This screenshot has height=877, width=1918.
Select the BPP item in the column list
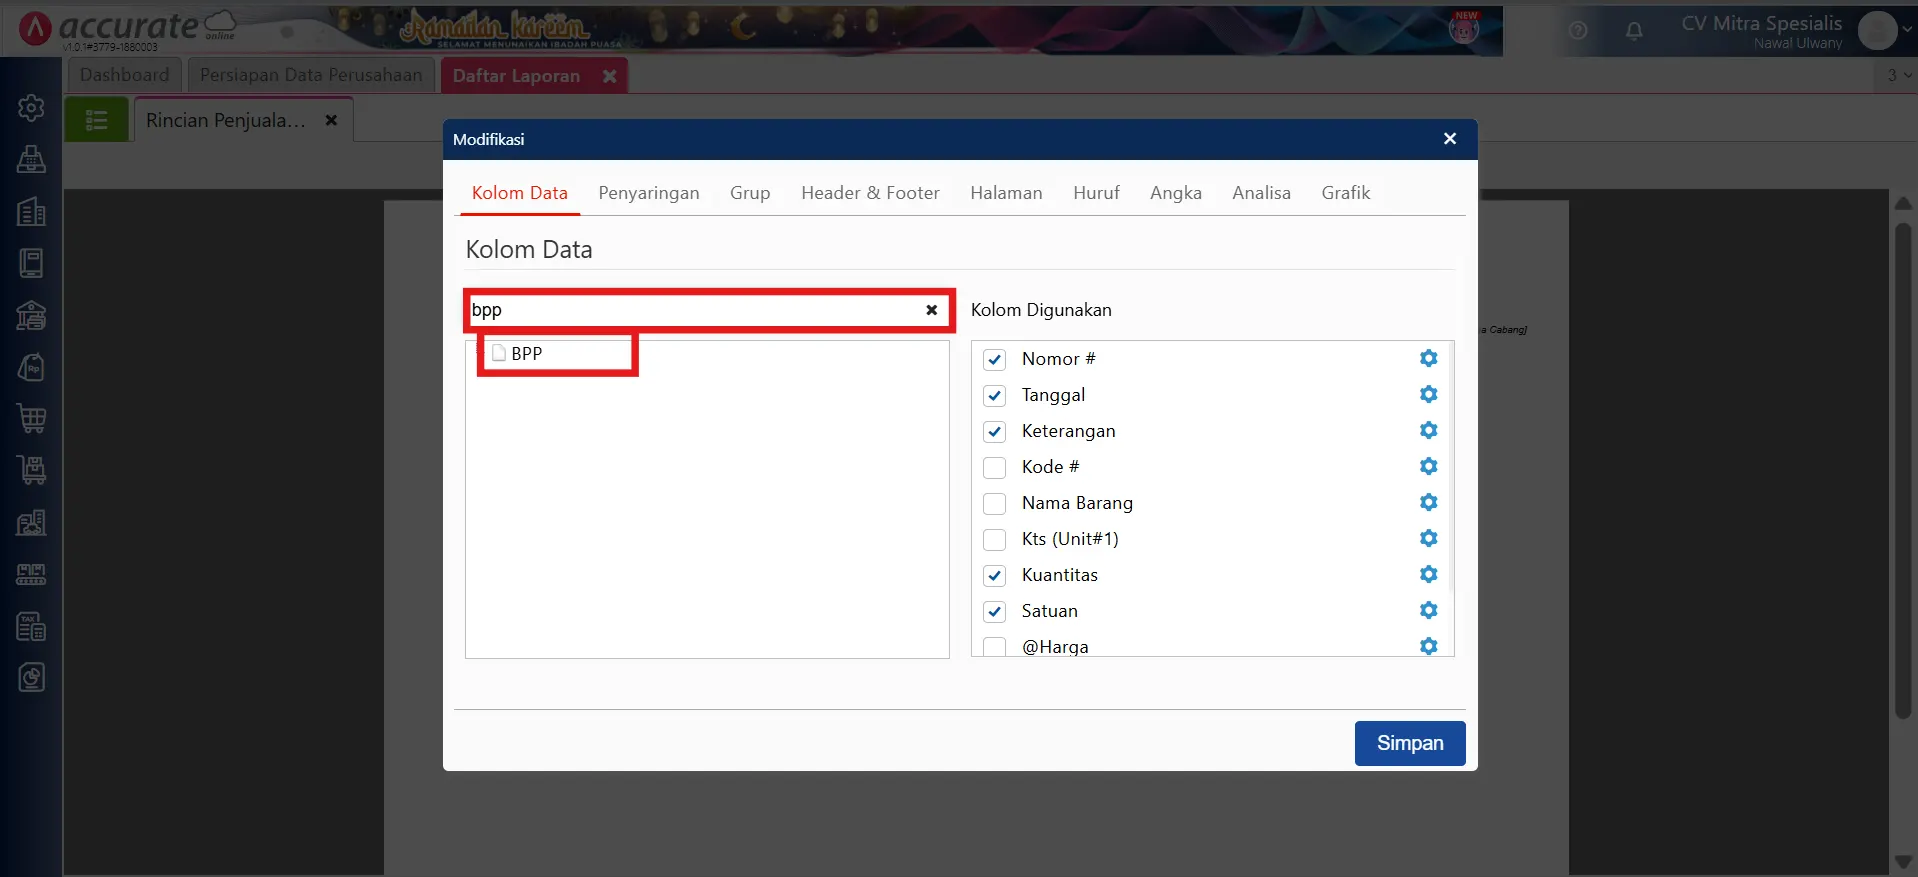526,354
